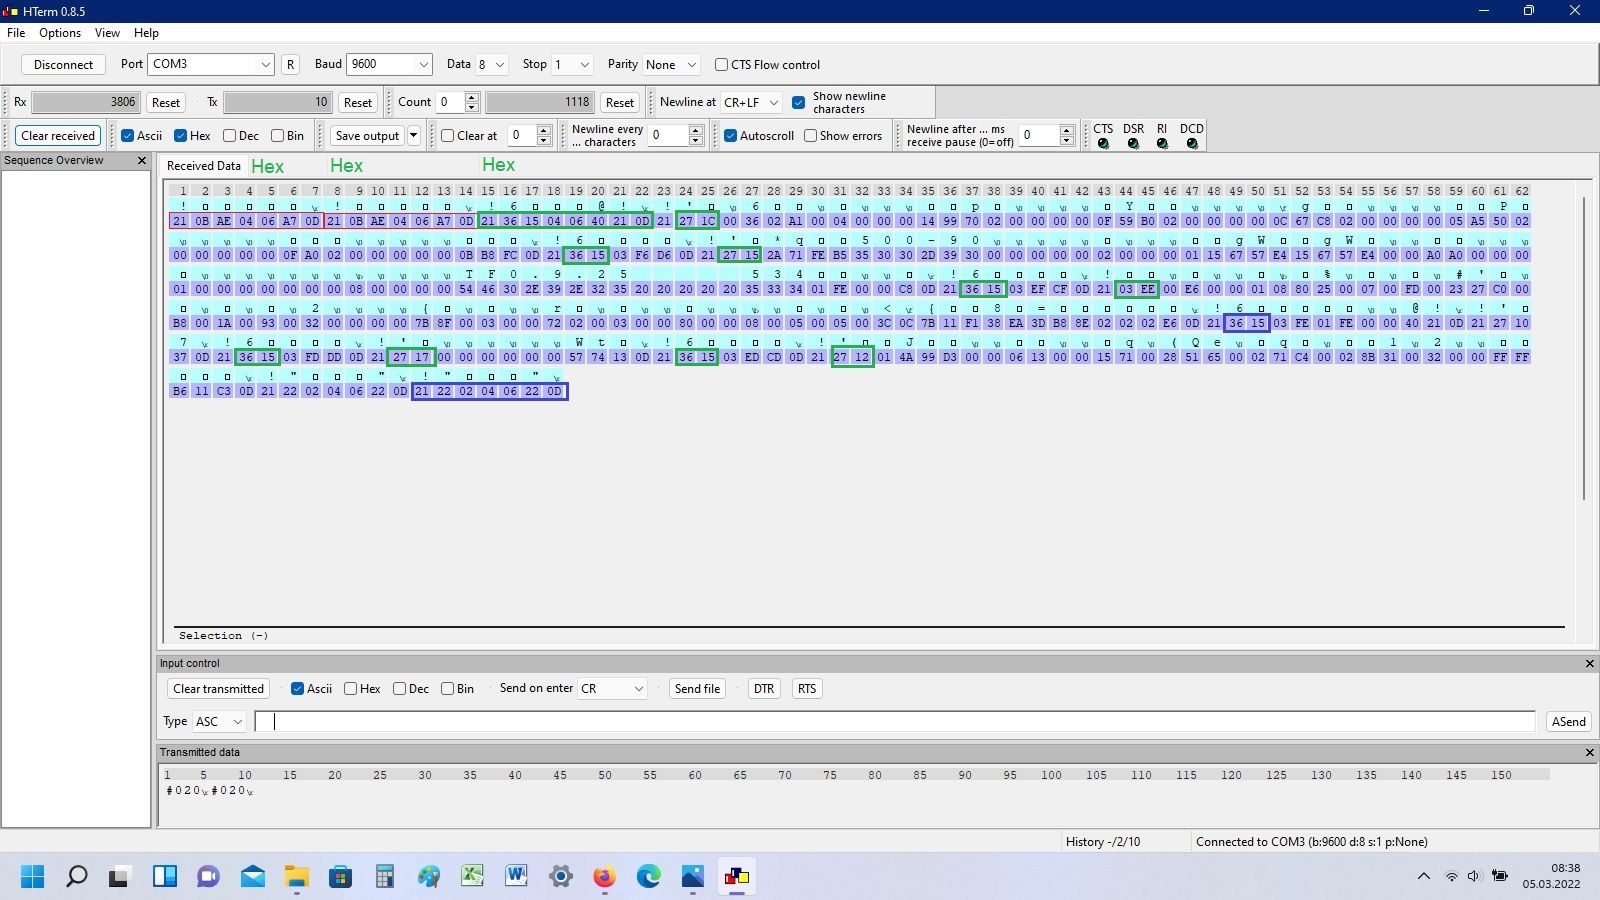Open Send on enter CR dropdown

click(612, 689)
